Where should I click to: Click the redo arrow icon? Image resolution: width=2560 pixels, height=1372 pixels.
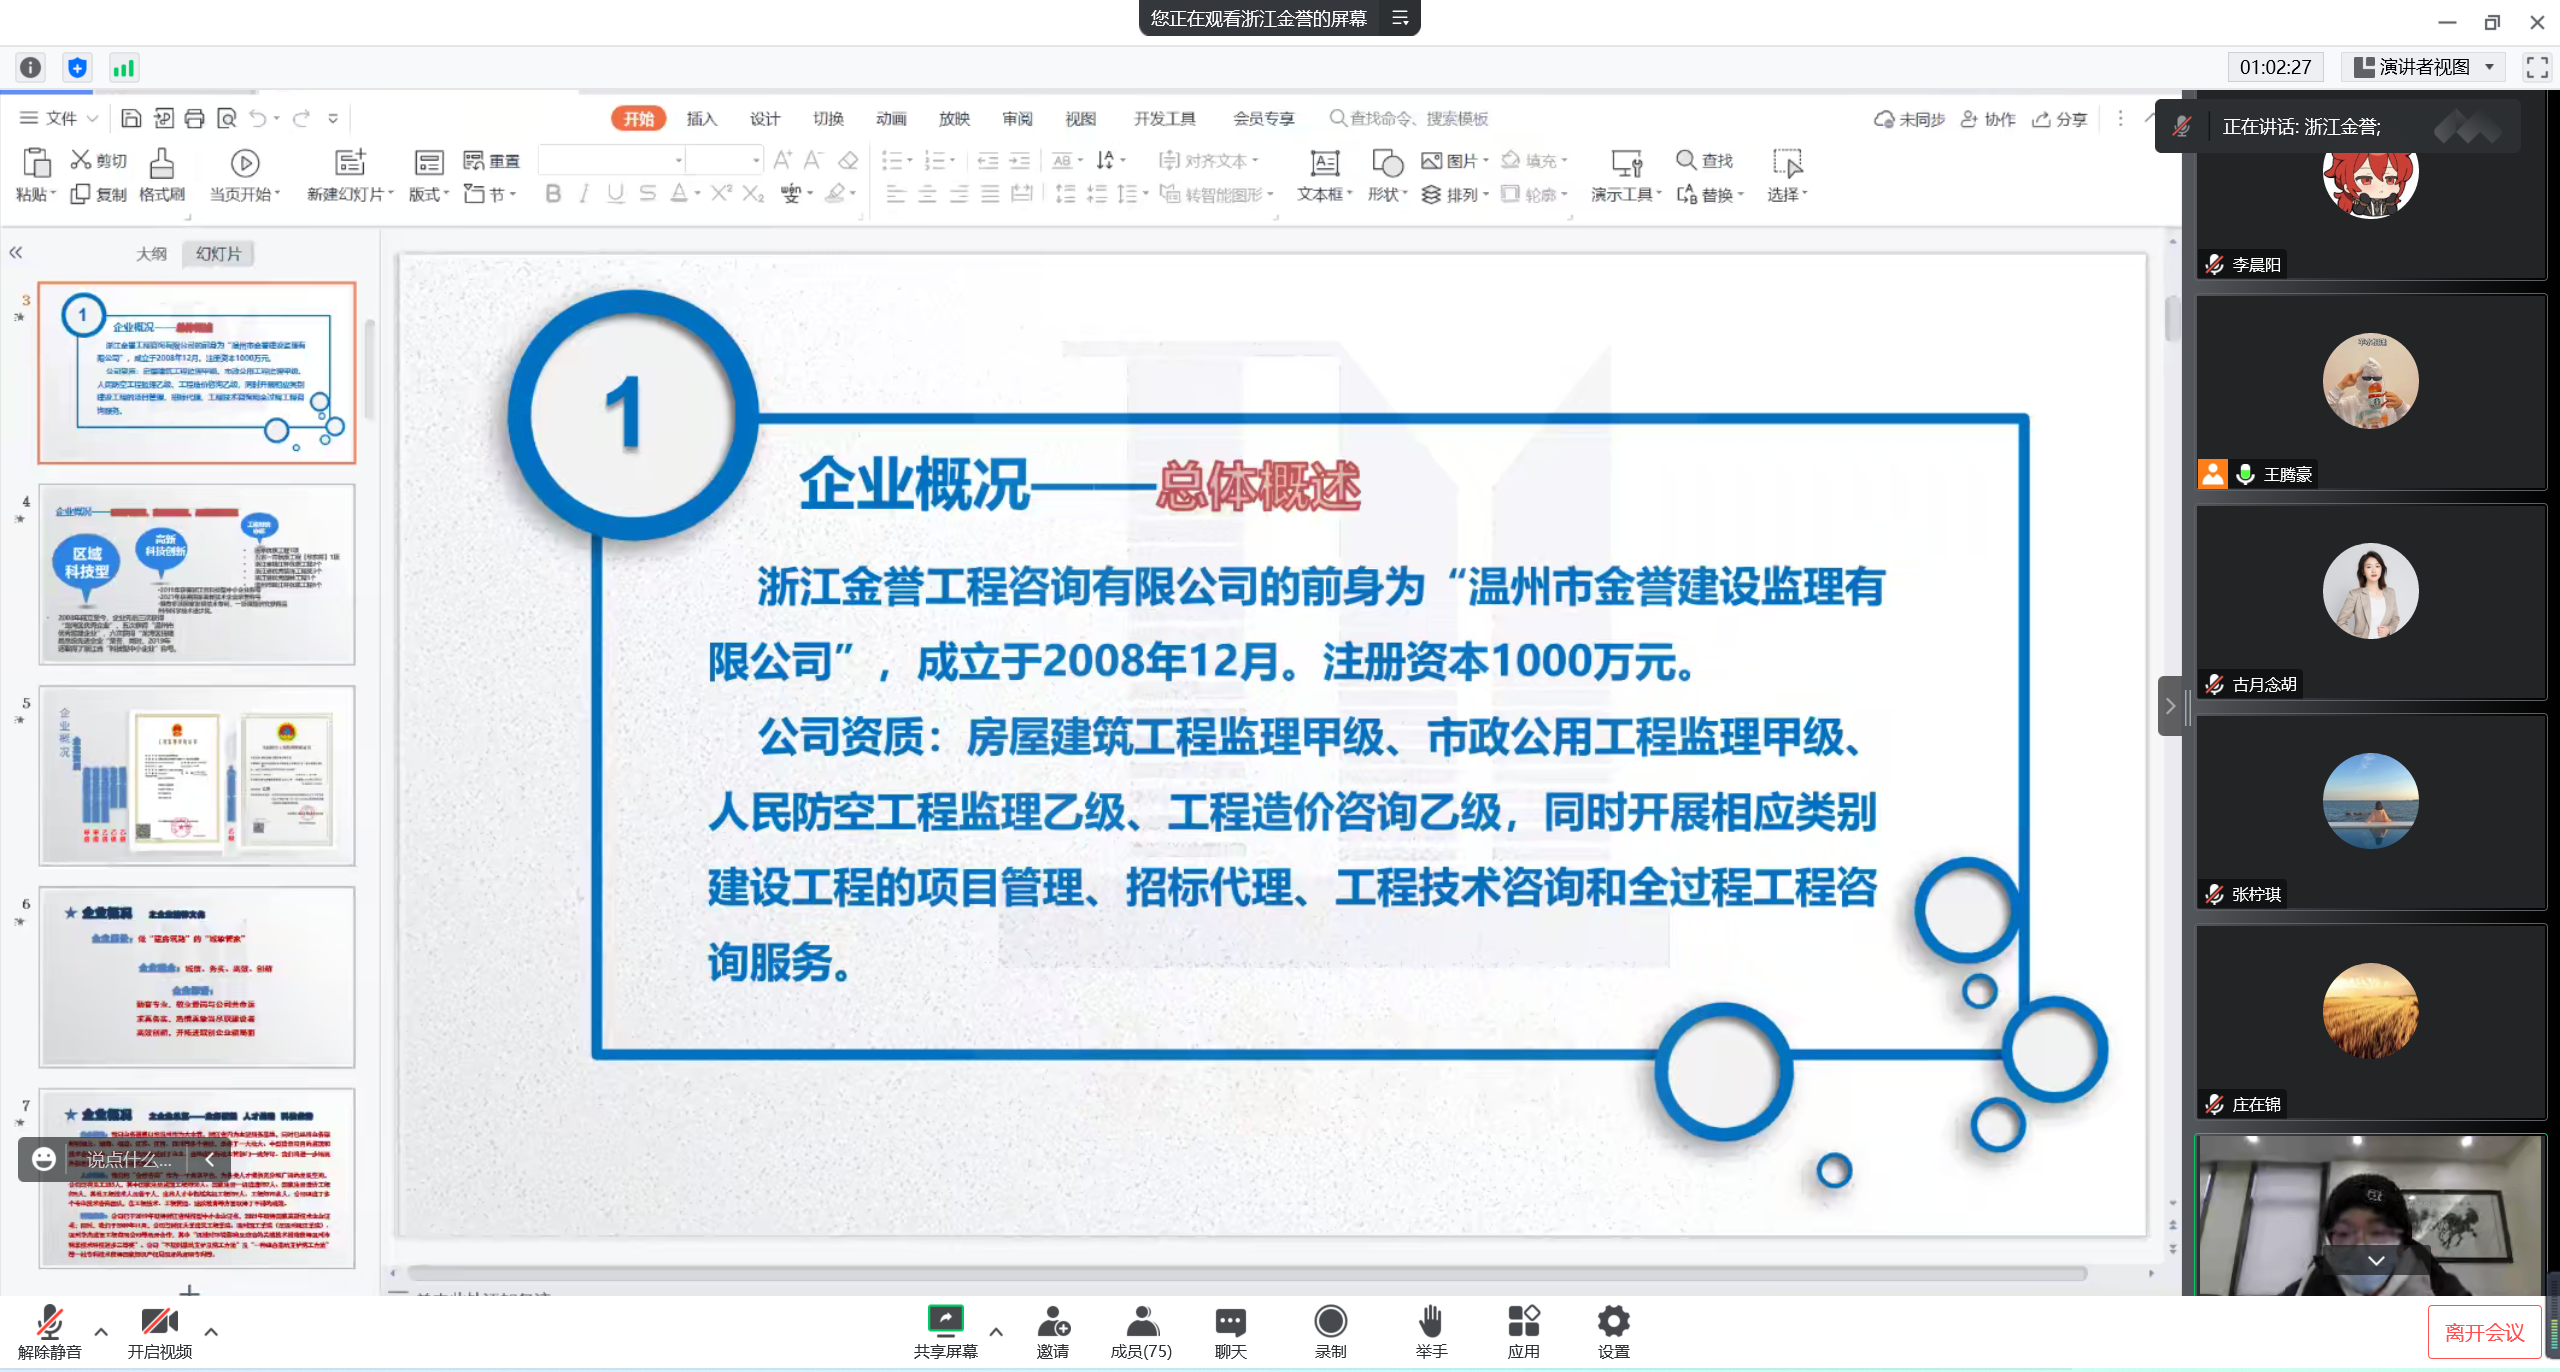click(x=301, y=118)
